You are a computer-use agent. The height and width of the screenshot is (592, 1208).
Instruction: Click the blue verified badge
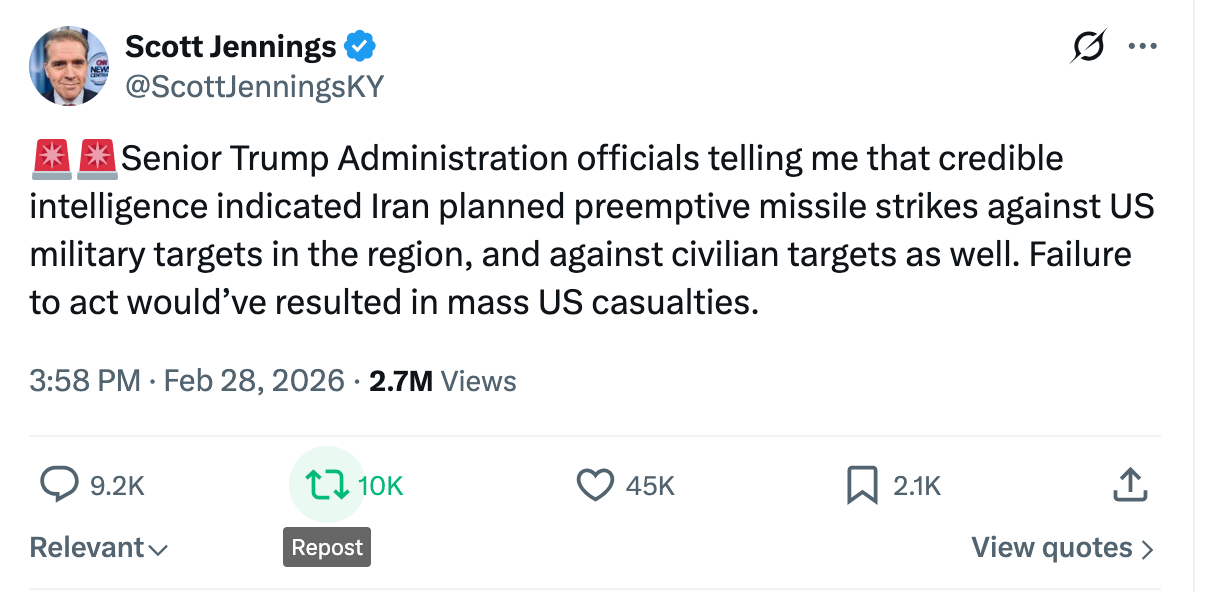pos(360,46)
